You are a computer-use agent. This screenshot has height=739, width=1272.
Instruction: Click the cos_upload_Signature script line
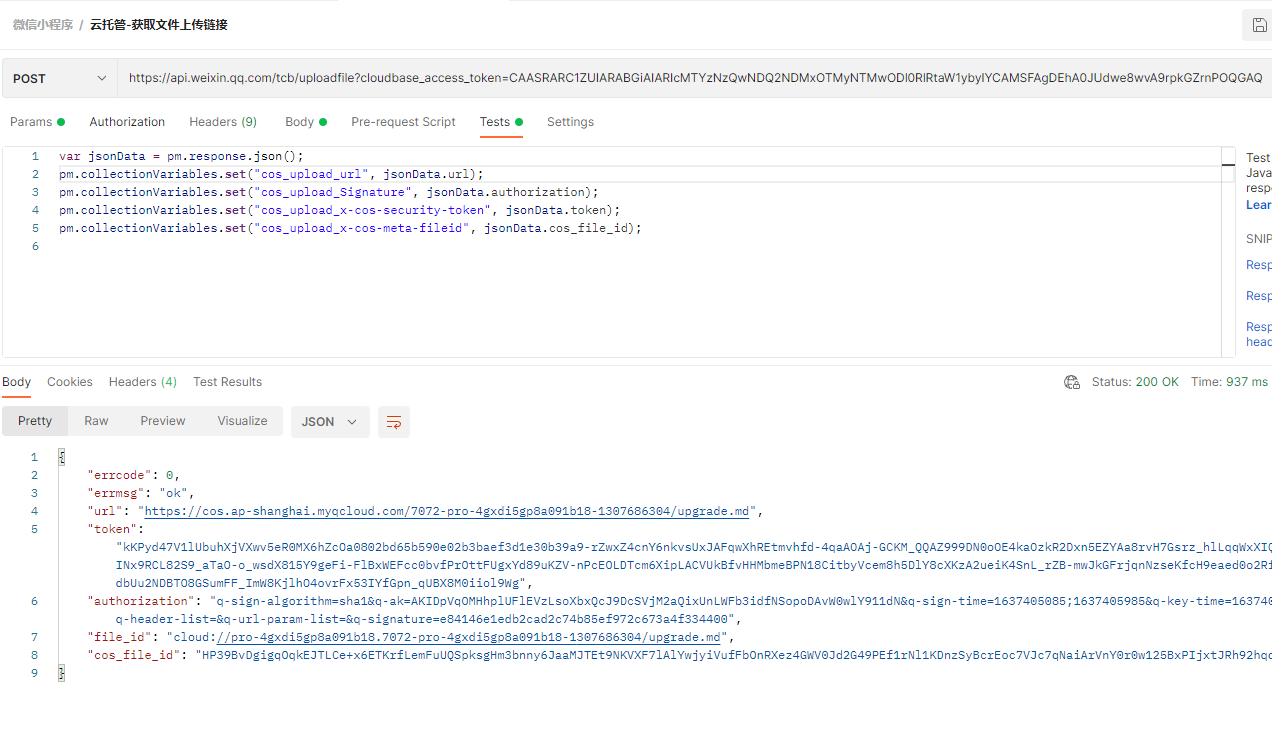(x=329, y=192)
